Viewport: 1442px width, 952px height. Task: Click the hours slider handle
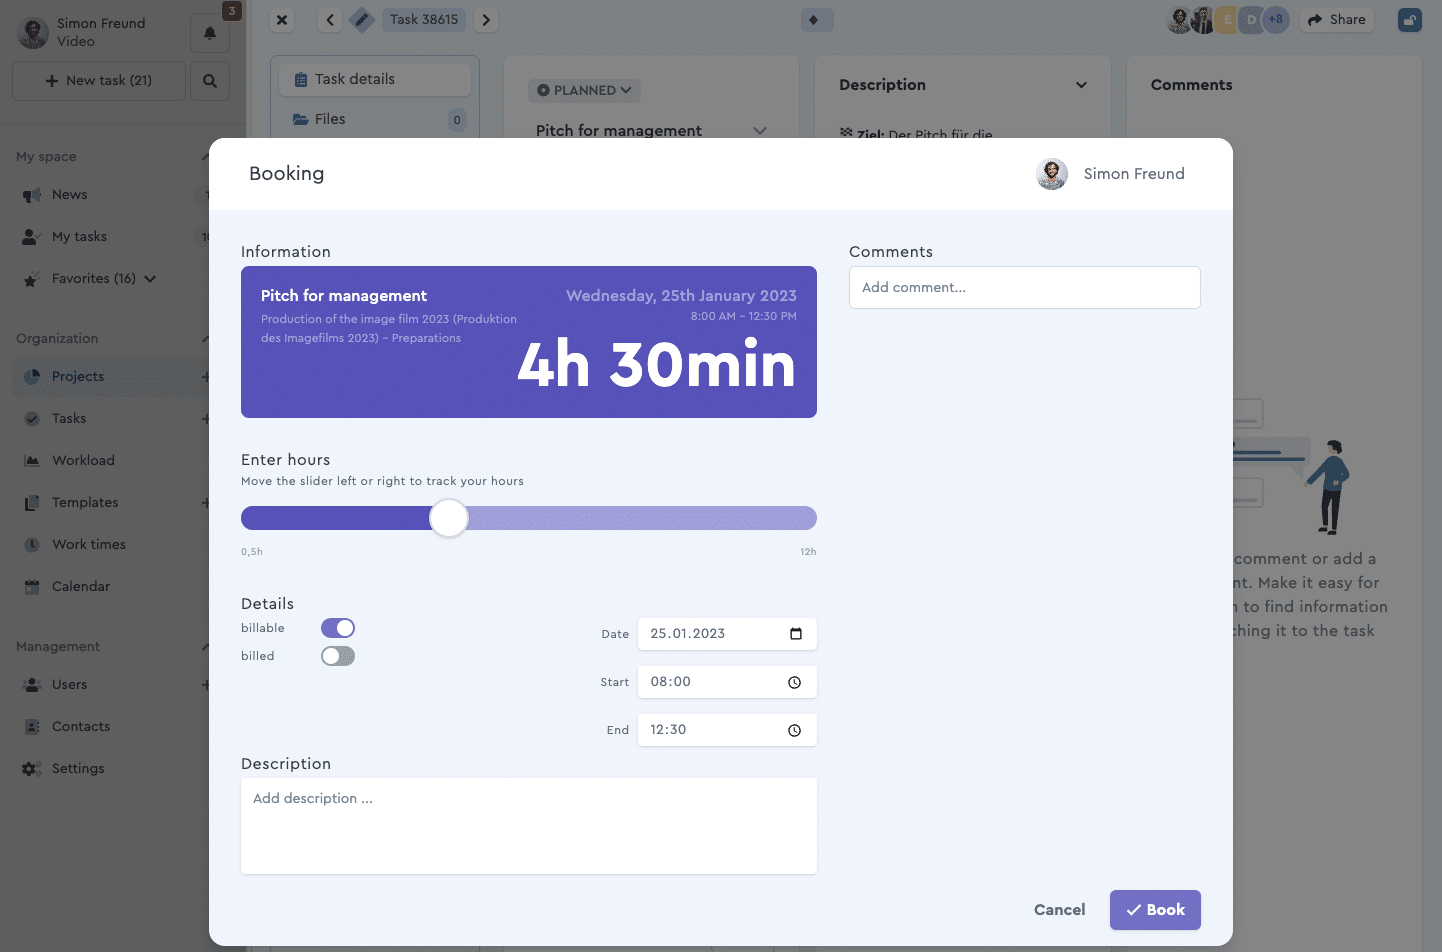449,518
